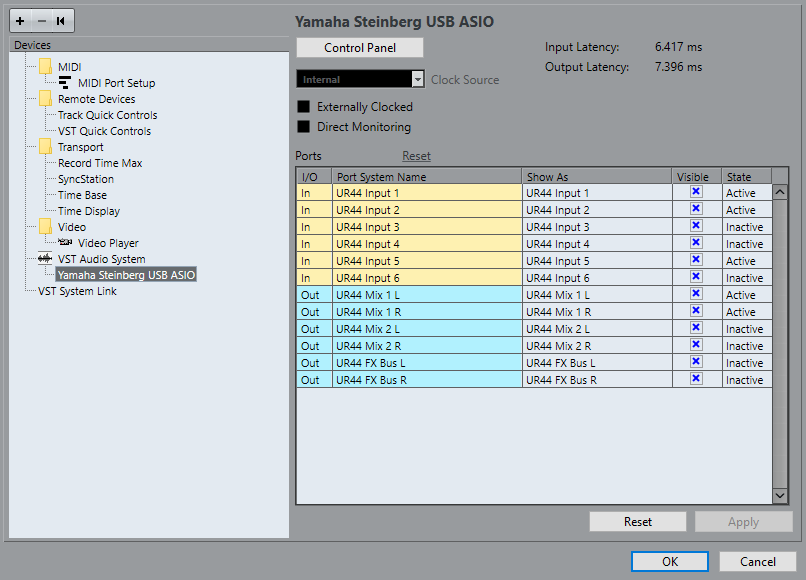806x580 pixels.
Task: Click the VST Audio System waveform icon
Action: 45,259
